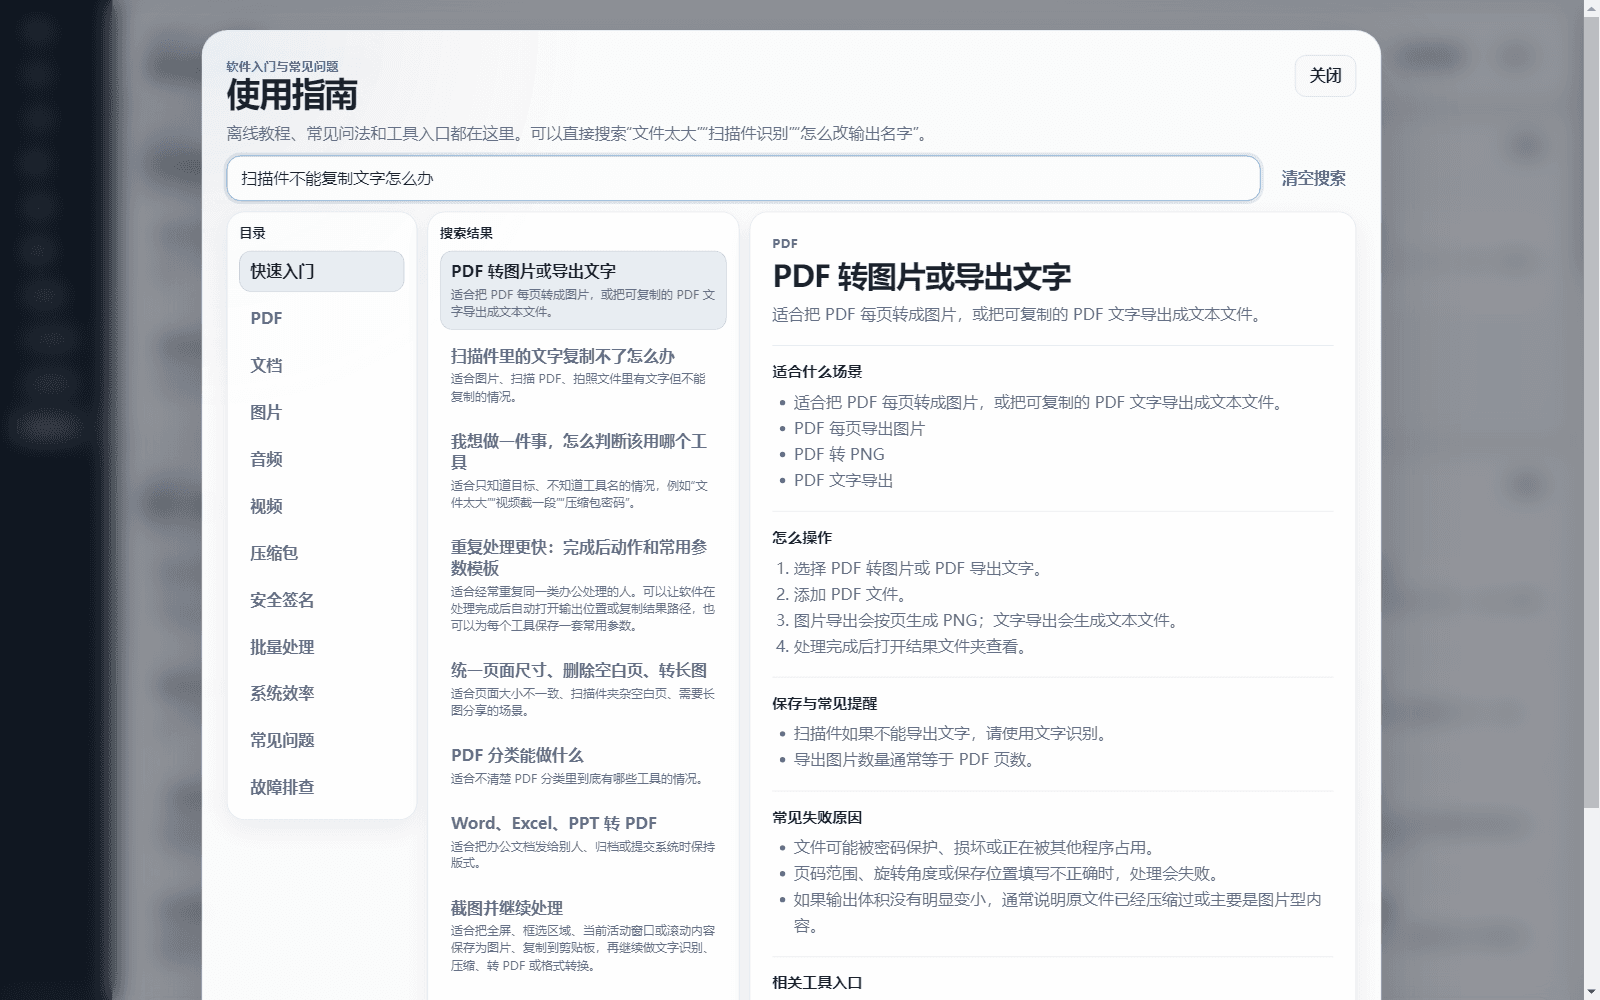Open the 压缩包 category
Viewport: 1600px width, 1000px height.
[x=321, y=553]
